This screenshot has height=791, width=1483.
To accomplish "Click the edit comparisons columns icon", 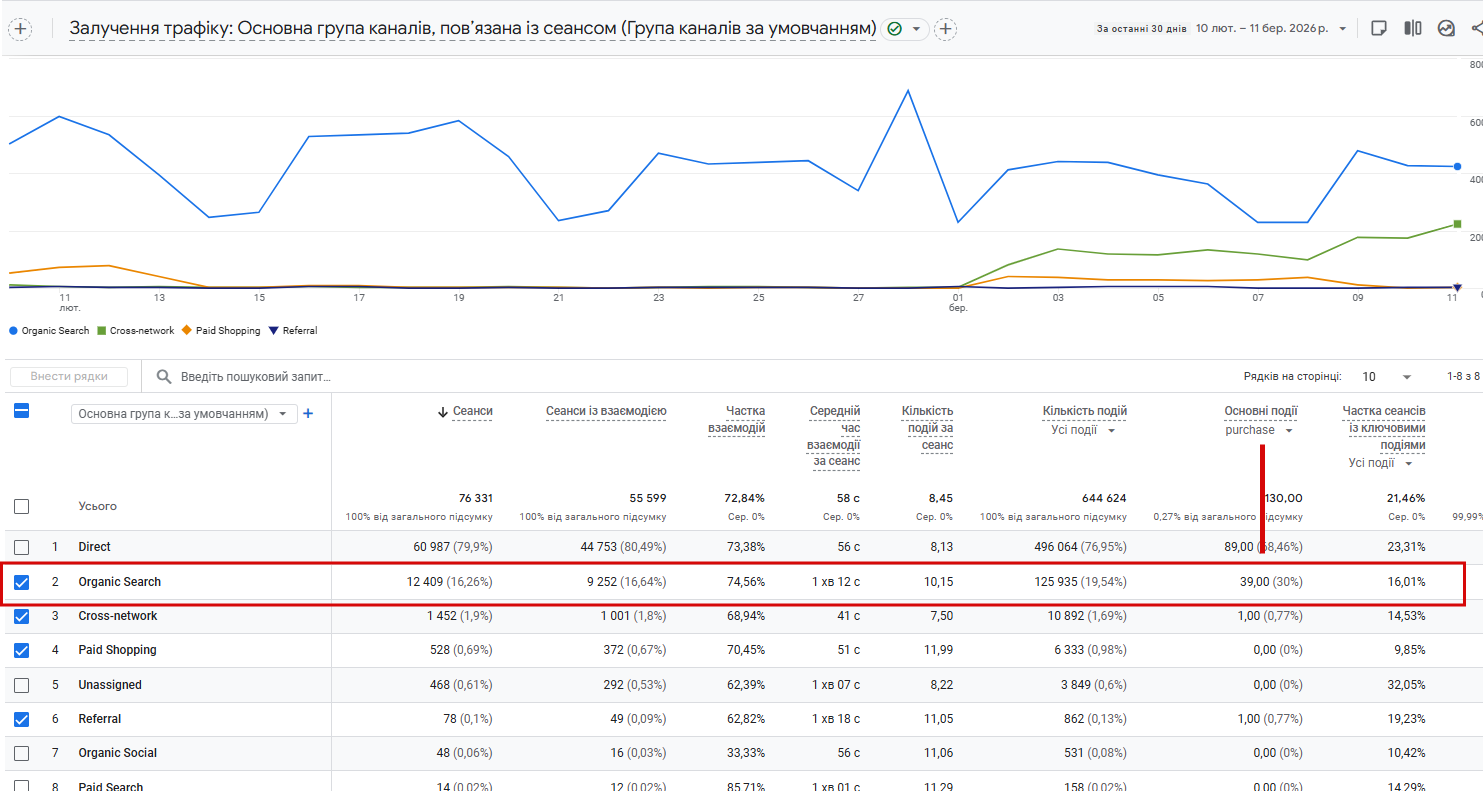I will (x=1412, y=28).
